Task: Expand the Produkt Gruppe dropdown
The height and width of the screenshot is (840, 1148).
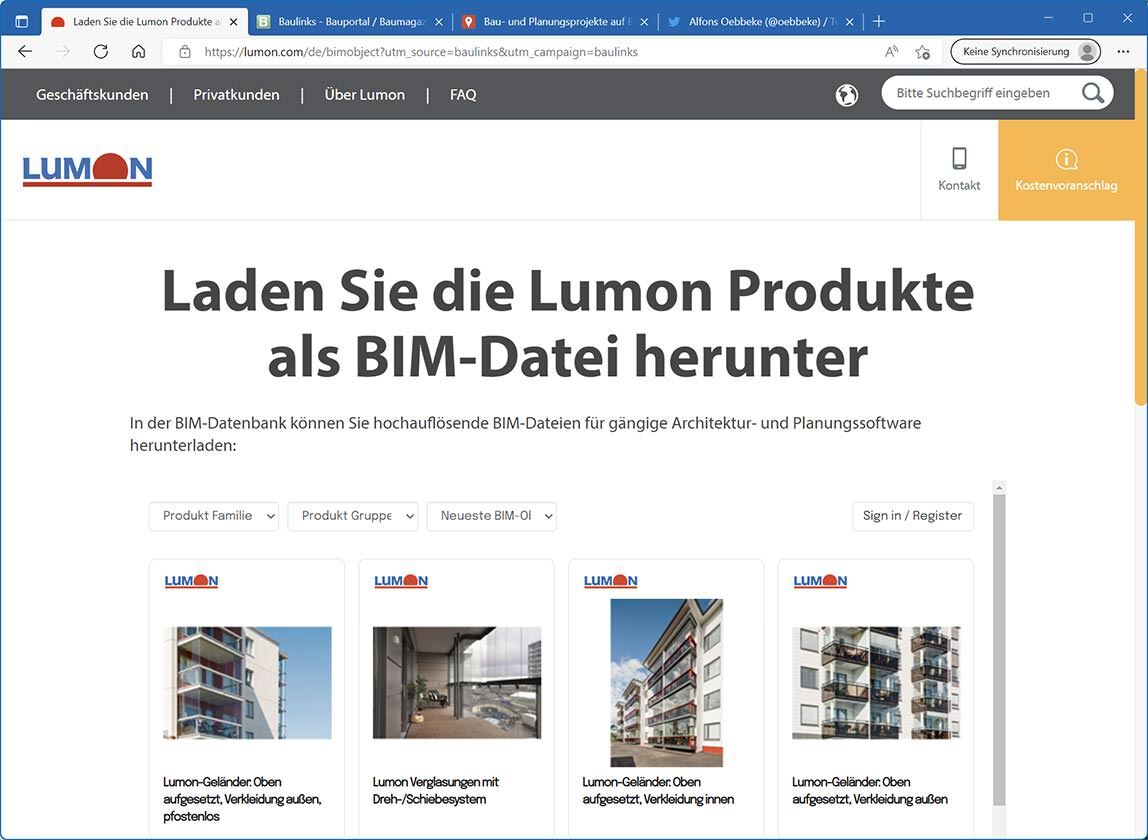Action: pos(353,516)
